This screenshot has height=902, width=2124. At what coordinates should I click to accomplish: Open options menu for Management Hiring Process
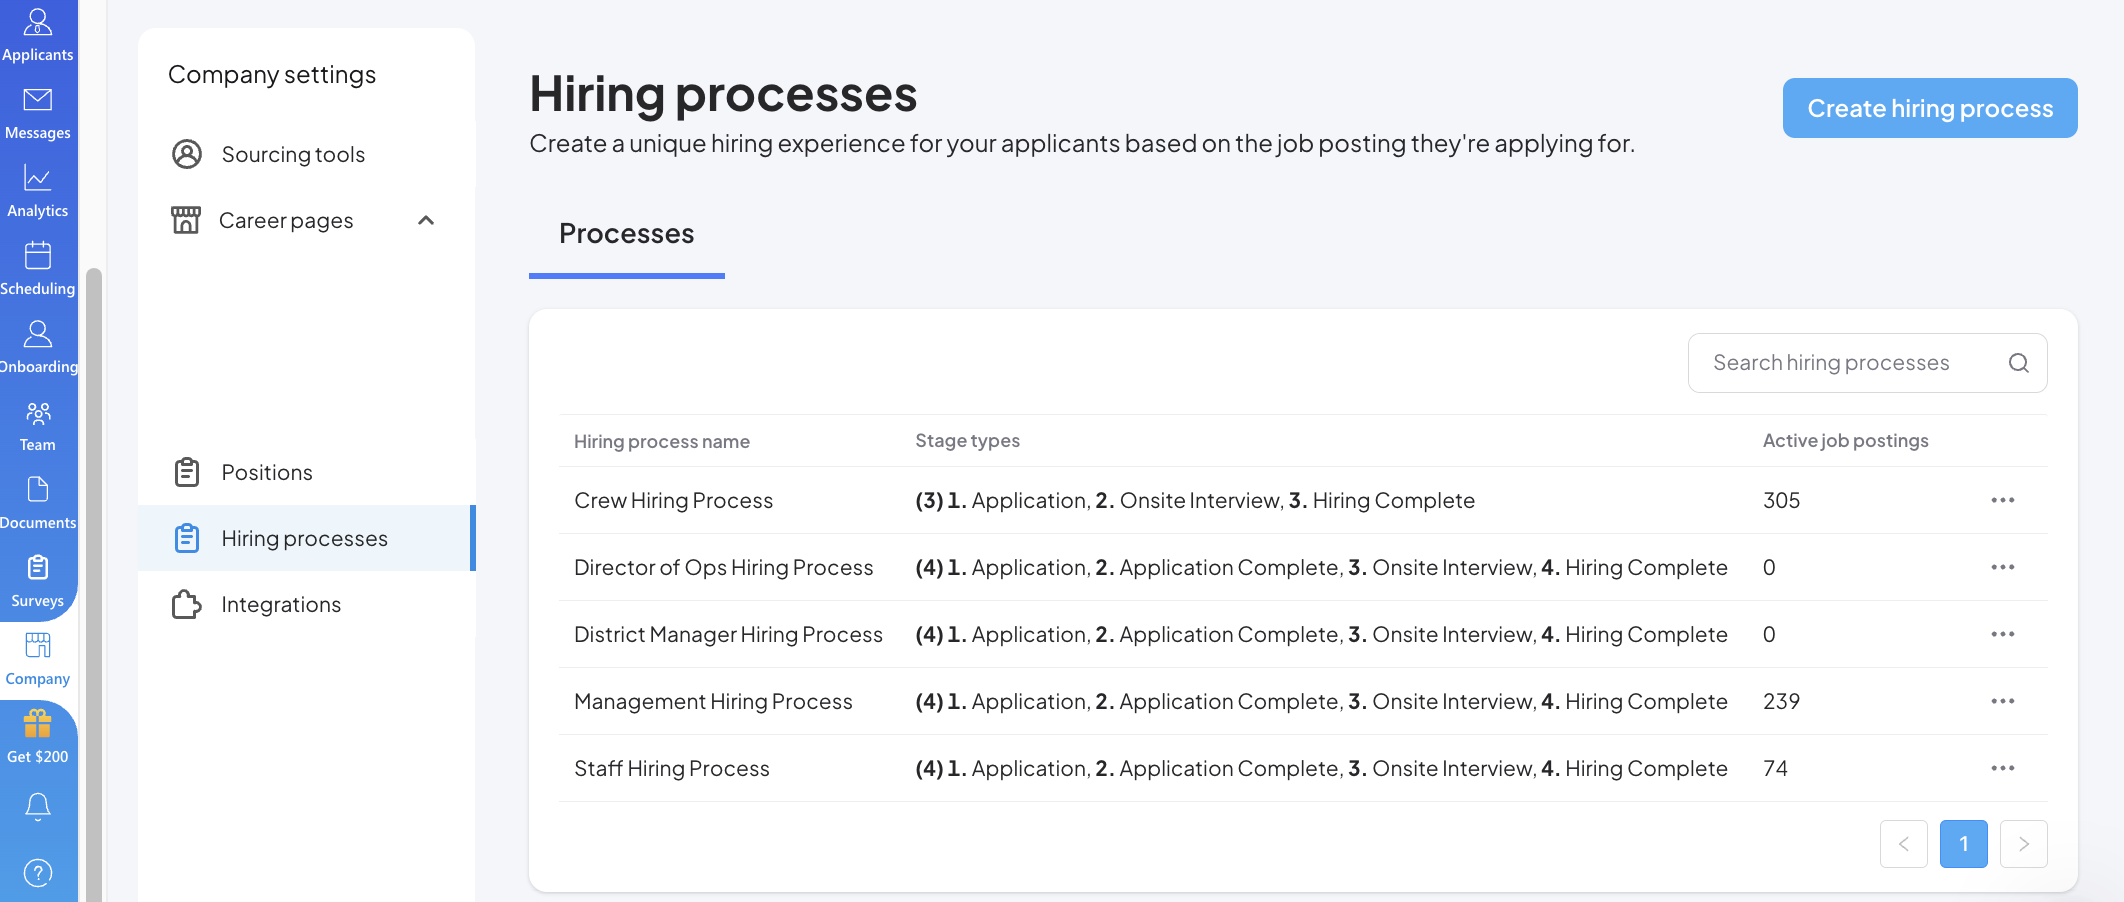(2002, 701)
